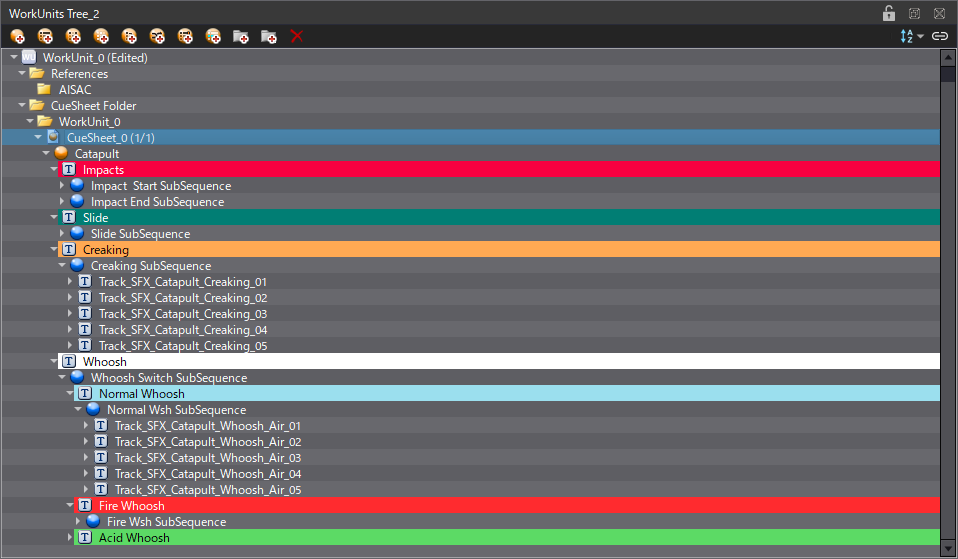Image resolution: width=958 pixels, height=559 pixels.
Task: Expand Impact End SubSequence
Action: click(62, 201)
